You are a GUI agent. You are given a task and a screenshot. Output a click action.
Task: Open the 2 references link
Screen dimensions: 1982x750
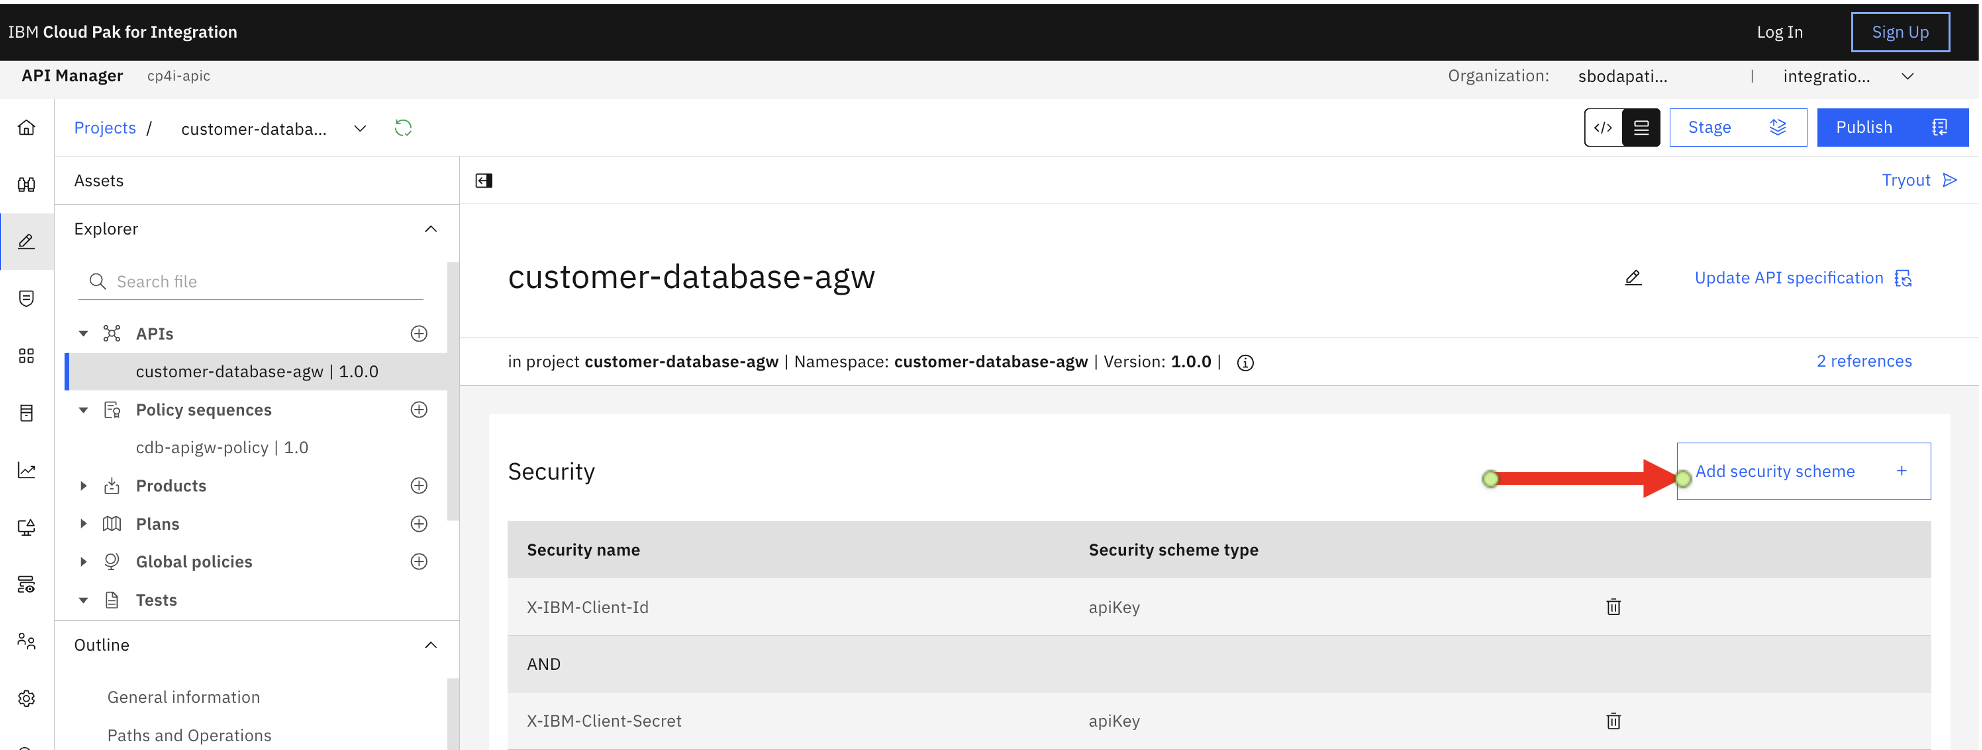point(1864,361)
